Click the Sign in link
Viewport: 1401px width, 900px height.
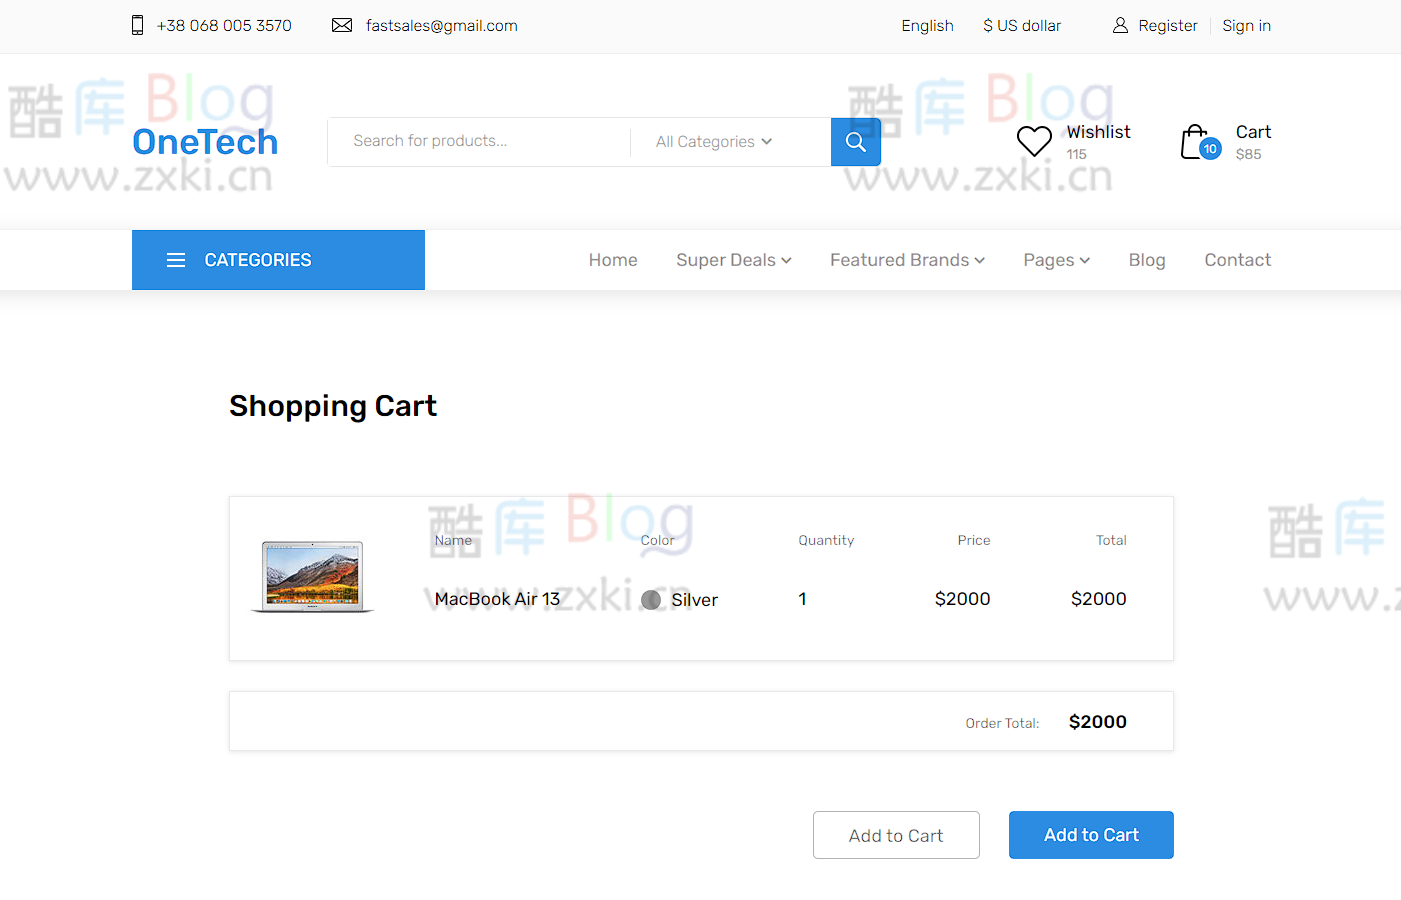(x=1246, y=26)
